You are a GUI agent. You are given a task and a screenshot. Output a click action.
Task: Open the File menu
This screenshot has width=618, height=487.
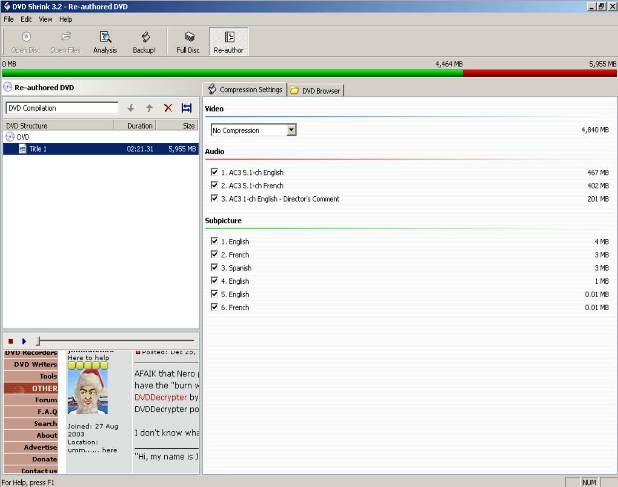tap(9, 19)
